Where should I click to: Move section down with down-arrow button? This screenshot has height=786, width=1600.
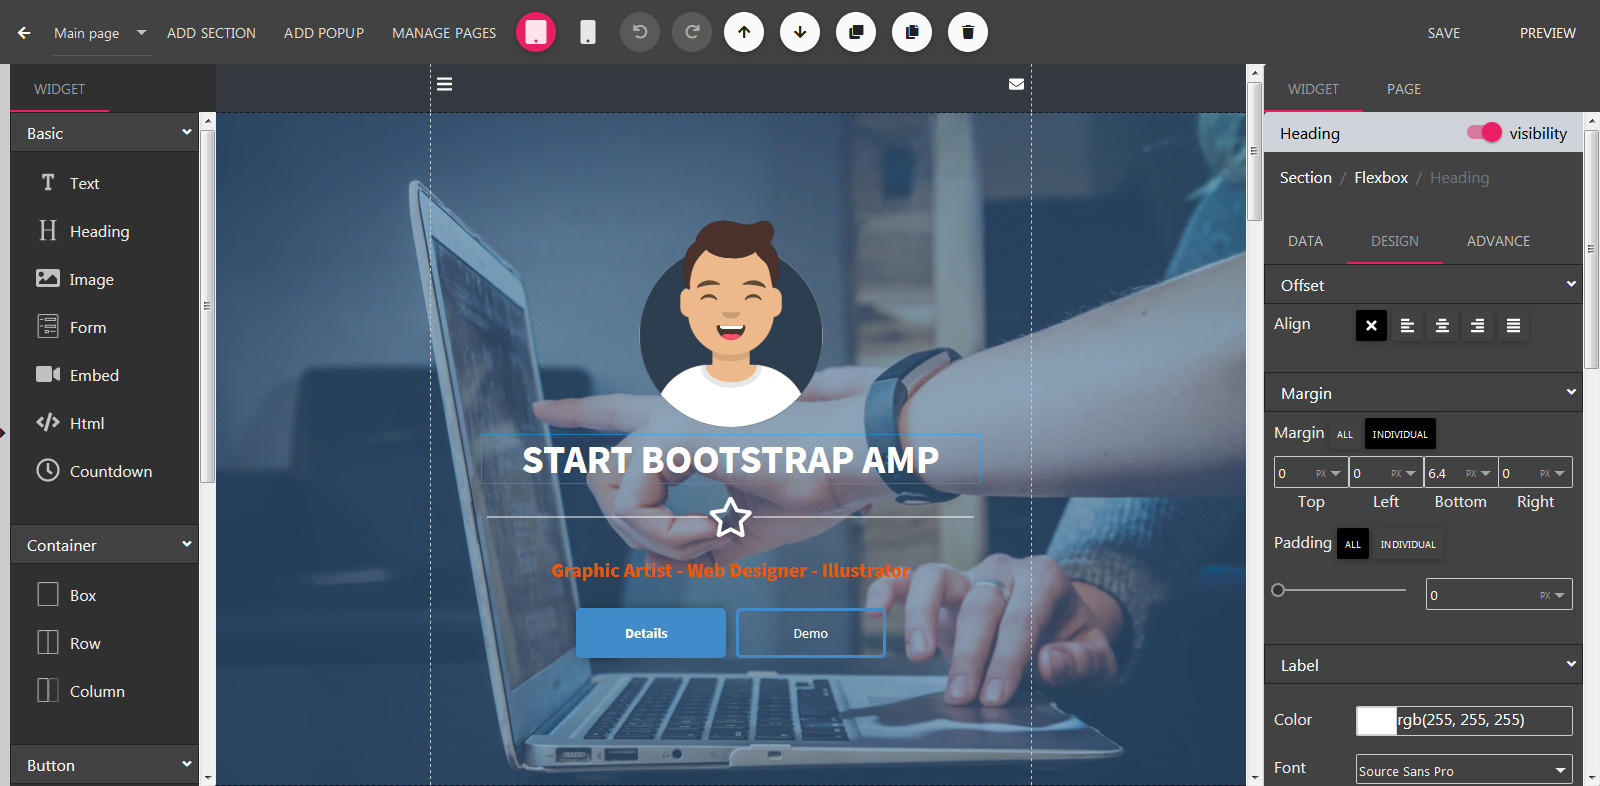[x=800, y=32]
